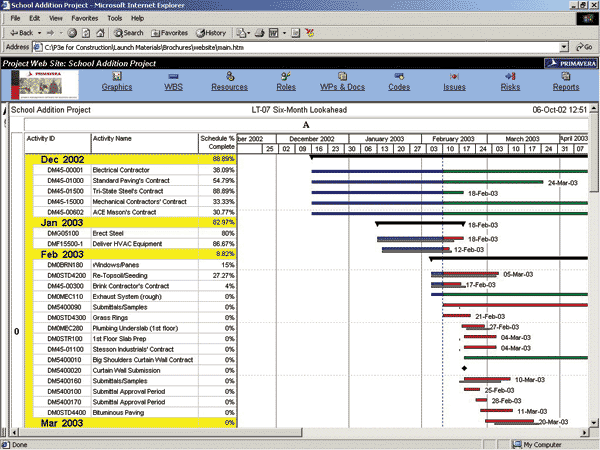Open the Favorites toolbar button
Screen dimensions: 600x450
tap(169, 32)
